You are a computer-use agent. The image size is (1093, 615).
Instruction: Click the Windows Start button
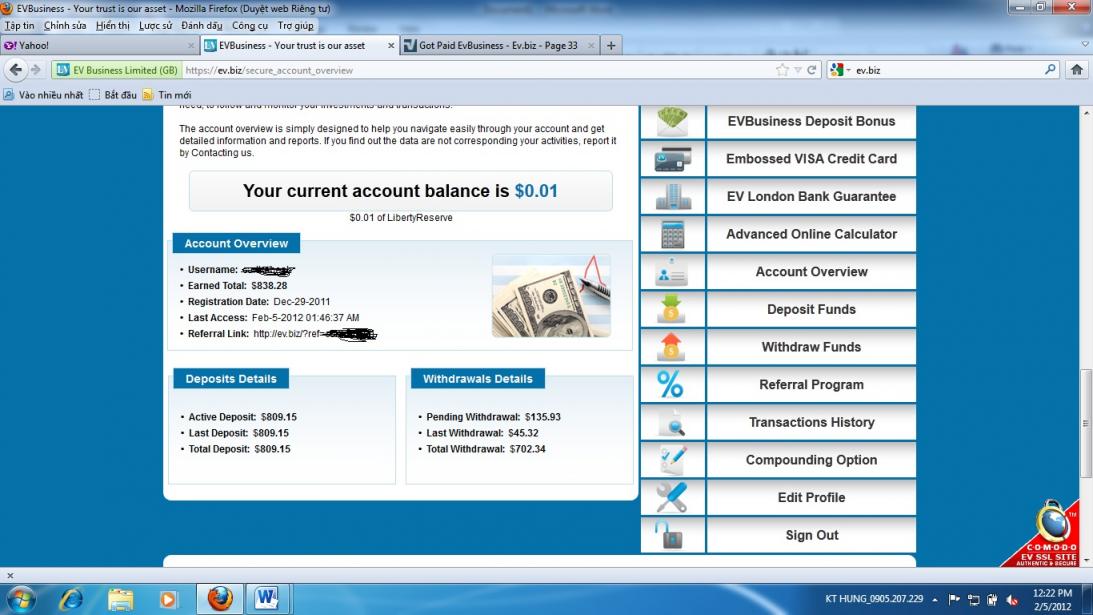point(20,599)
